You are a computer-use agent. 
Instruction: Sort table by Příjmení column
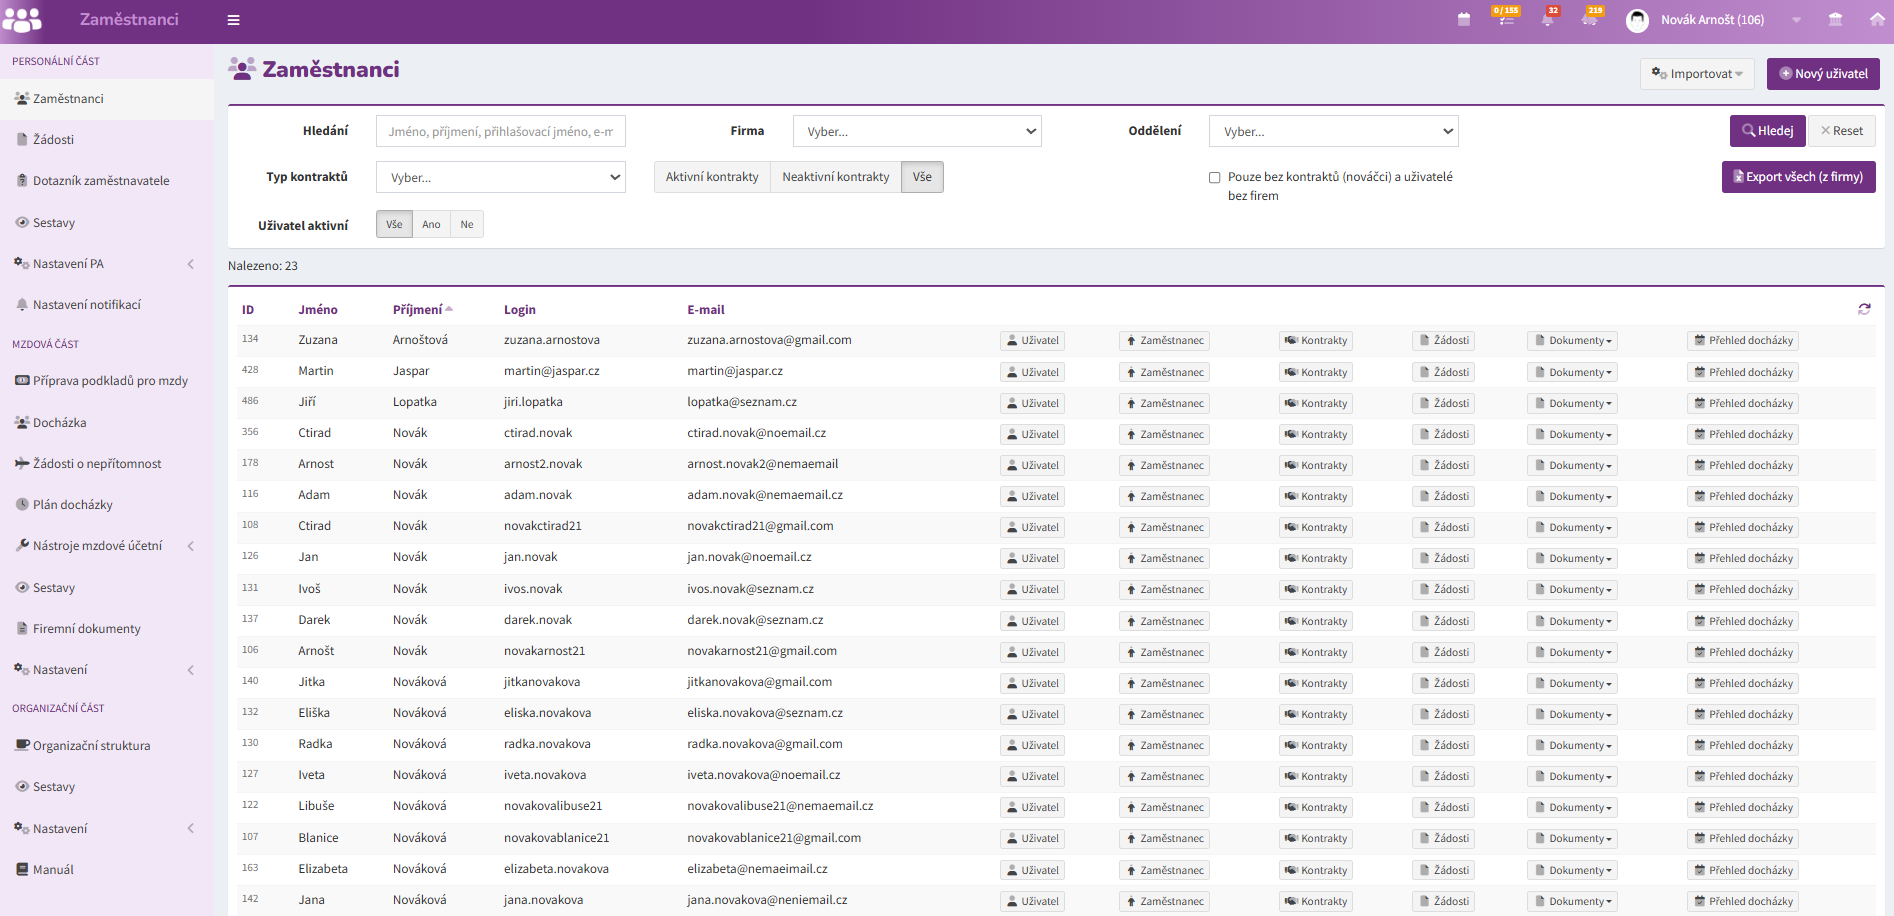click(417, 310)
